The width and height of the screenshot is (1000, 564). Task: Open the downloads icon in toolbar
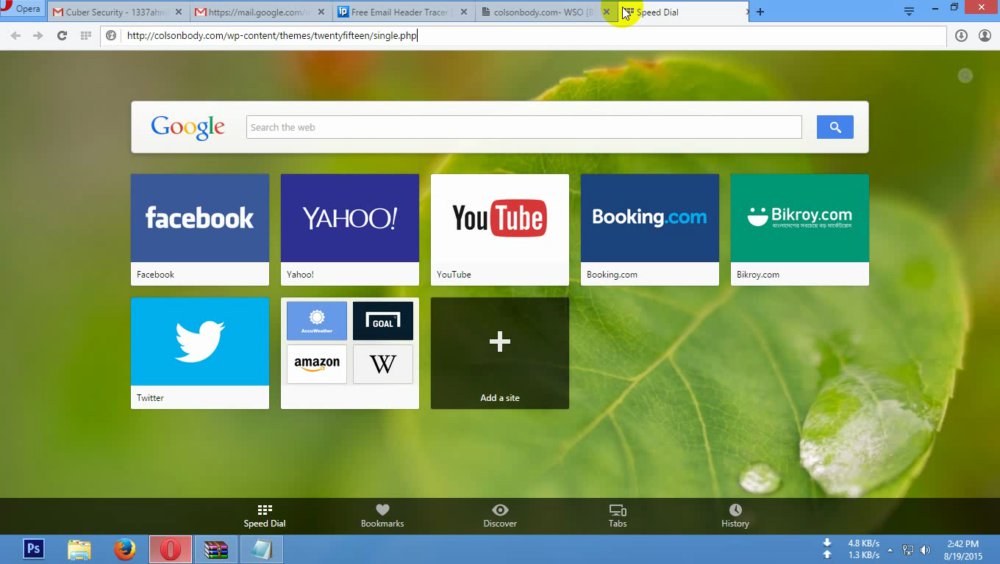[x=961, y=36]
